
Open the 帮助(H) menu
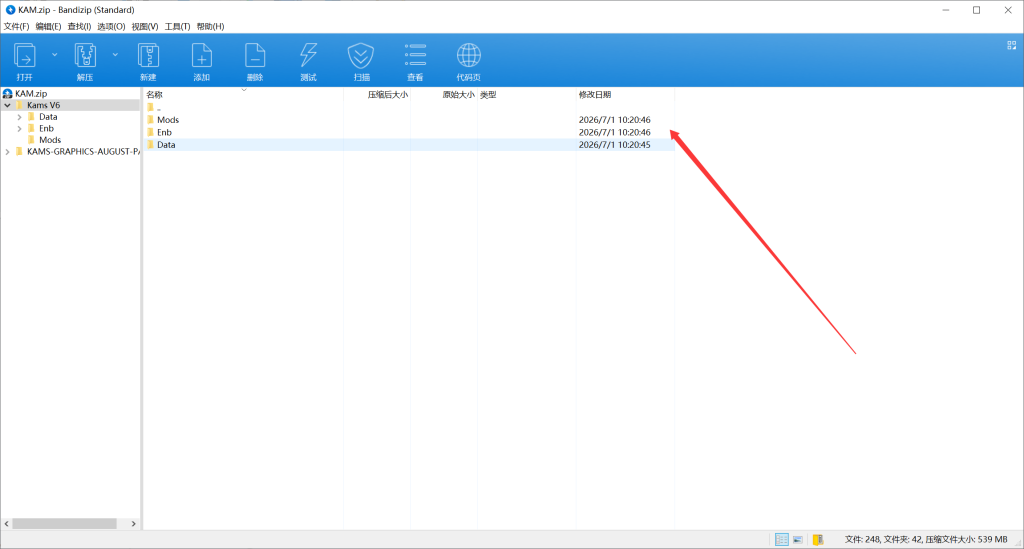click(x=210, y=26)
